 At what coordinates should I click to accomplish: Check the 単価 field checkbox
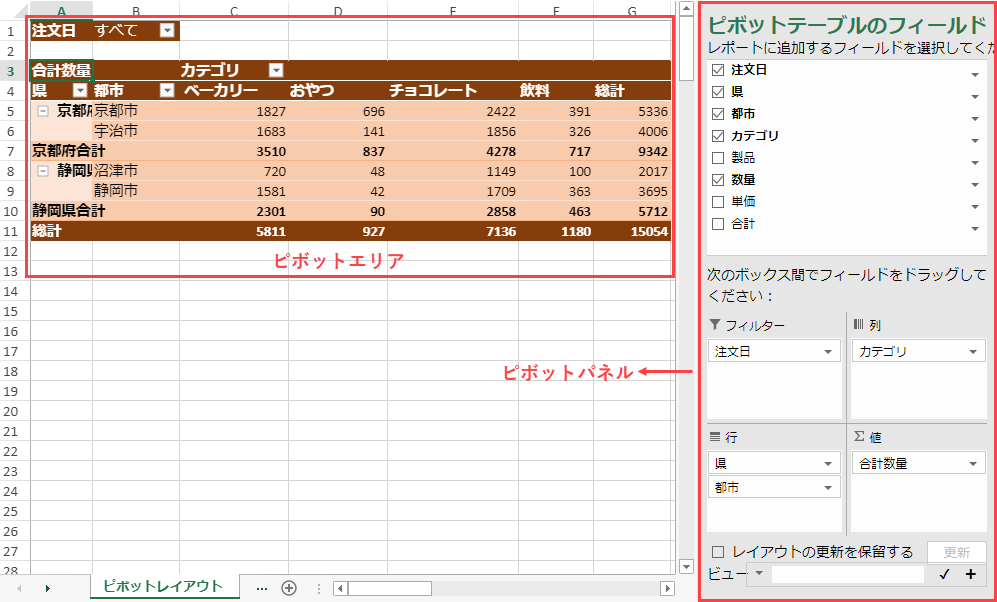[x=718, y=202]
